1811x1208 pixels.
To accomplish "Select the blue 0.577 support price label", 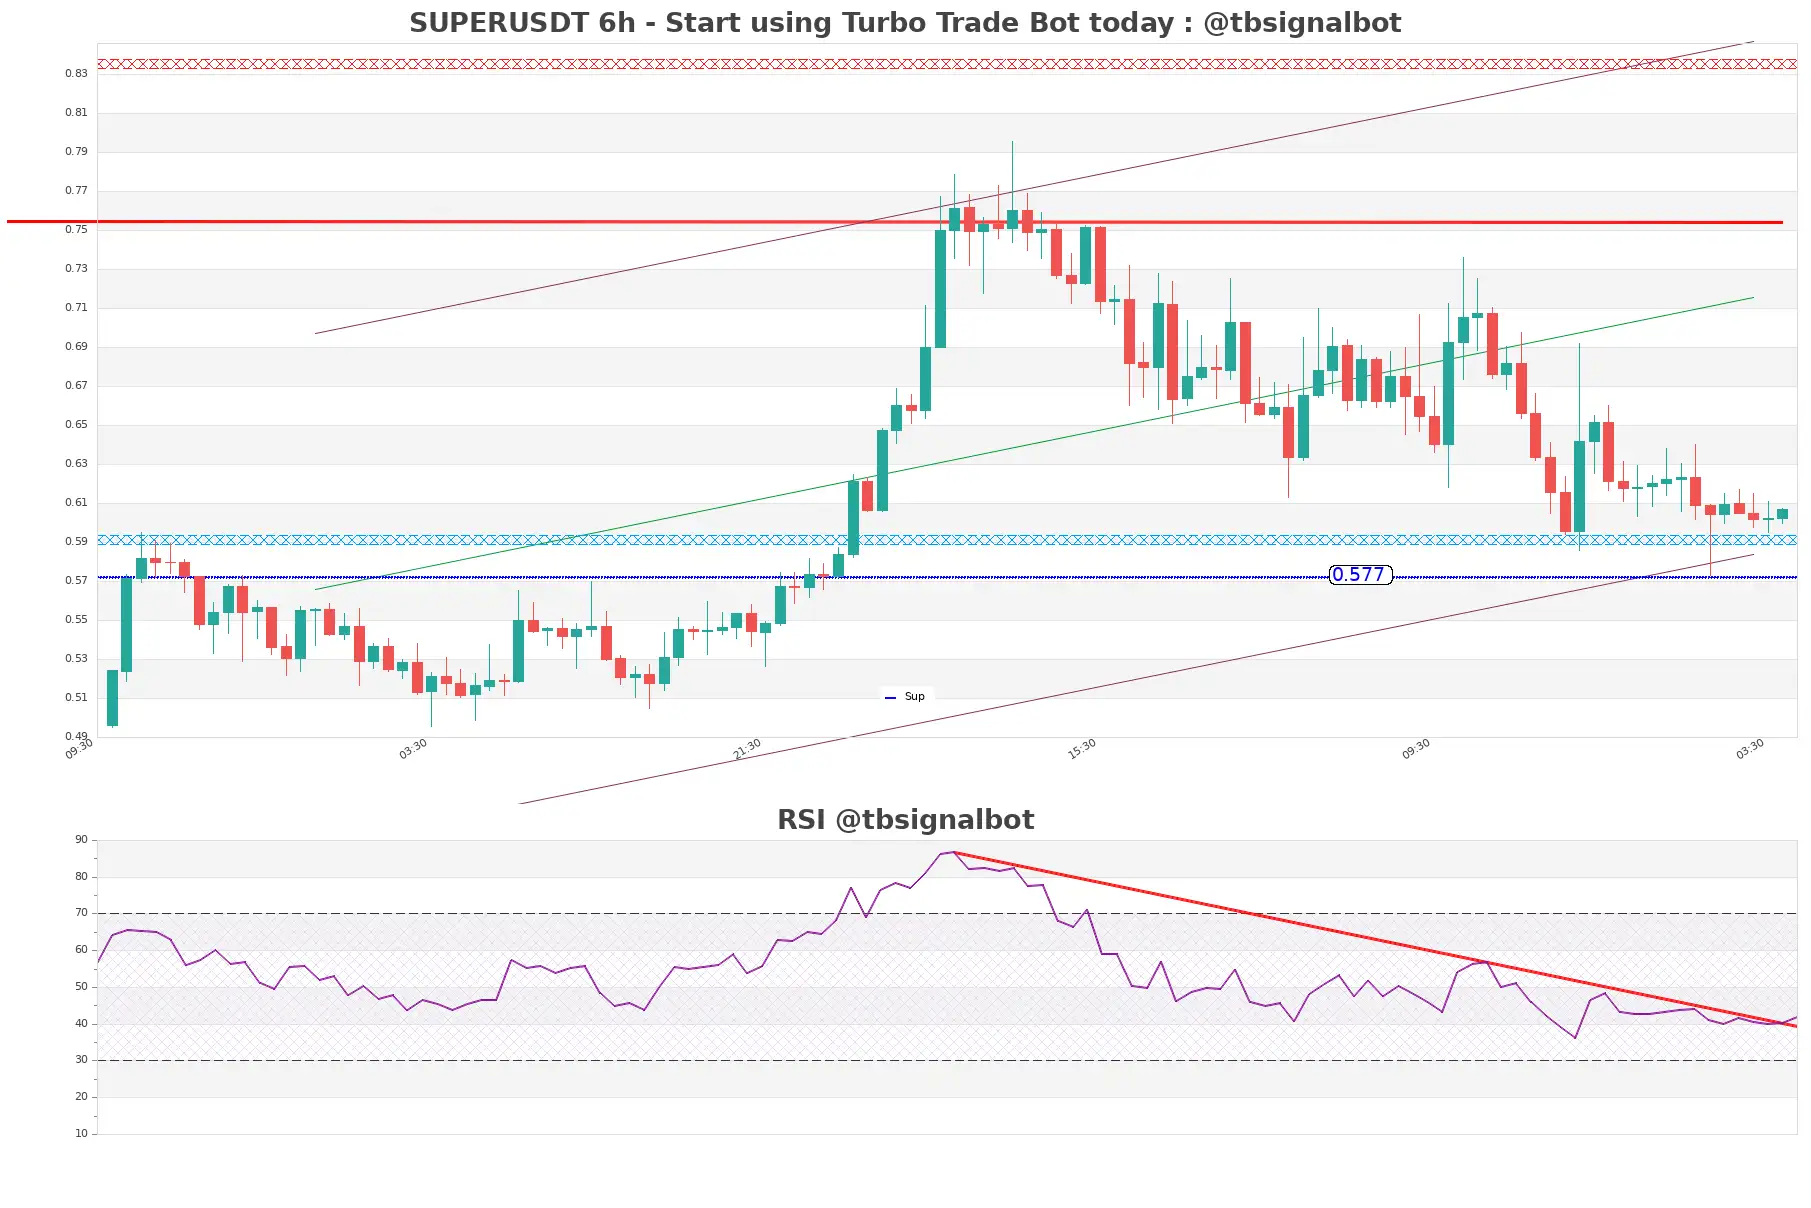I will coord(1360,574).
